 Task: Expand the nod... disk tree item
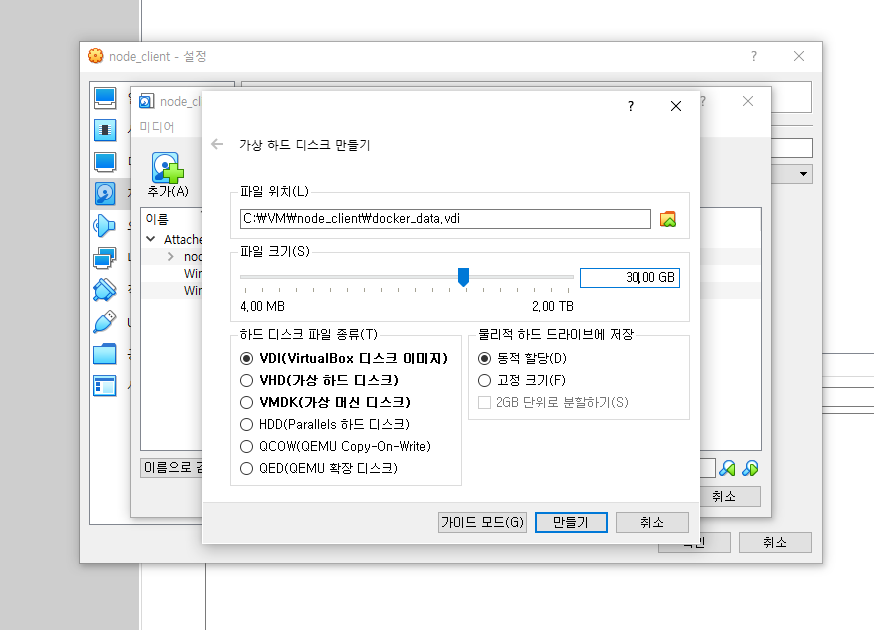point(171,256)
